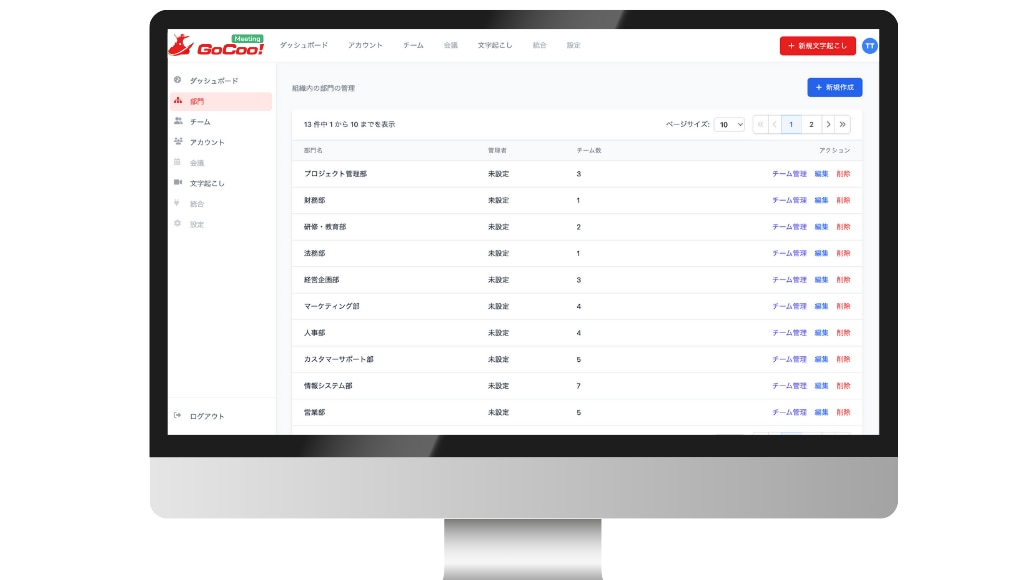Open the TT user avatar menu
Screen dimensions: 1020x580
(x=869, y=46)
